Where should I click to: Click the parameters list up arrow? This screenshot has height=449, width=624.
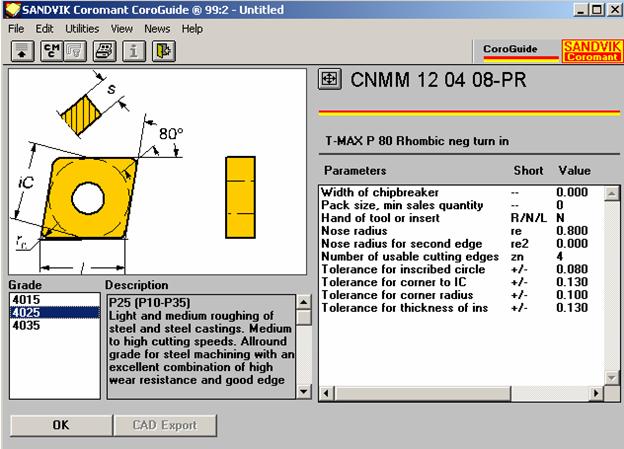(x=611, y=194)
